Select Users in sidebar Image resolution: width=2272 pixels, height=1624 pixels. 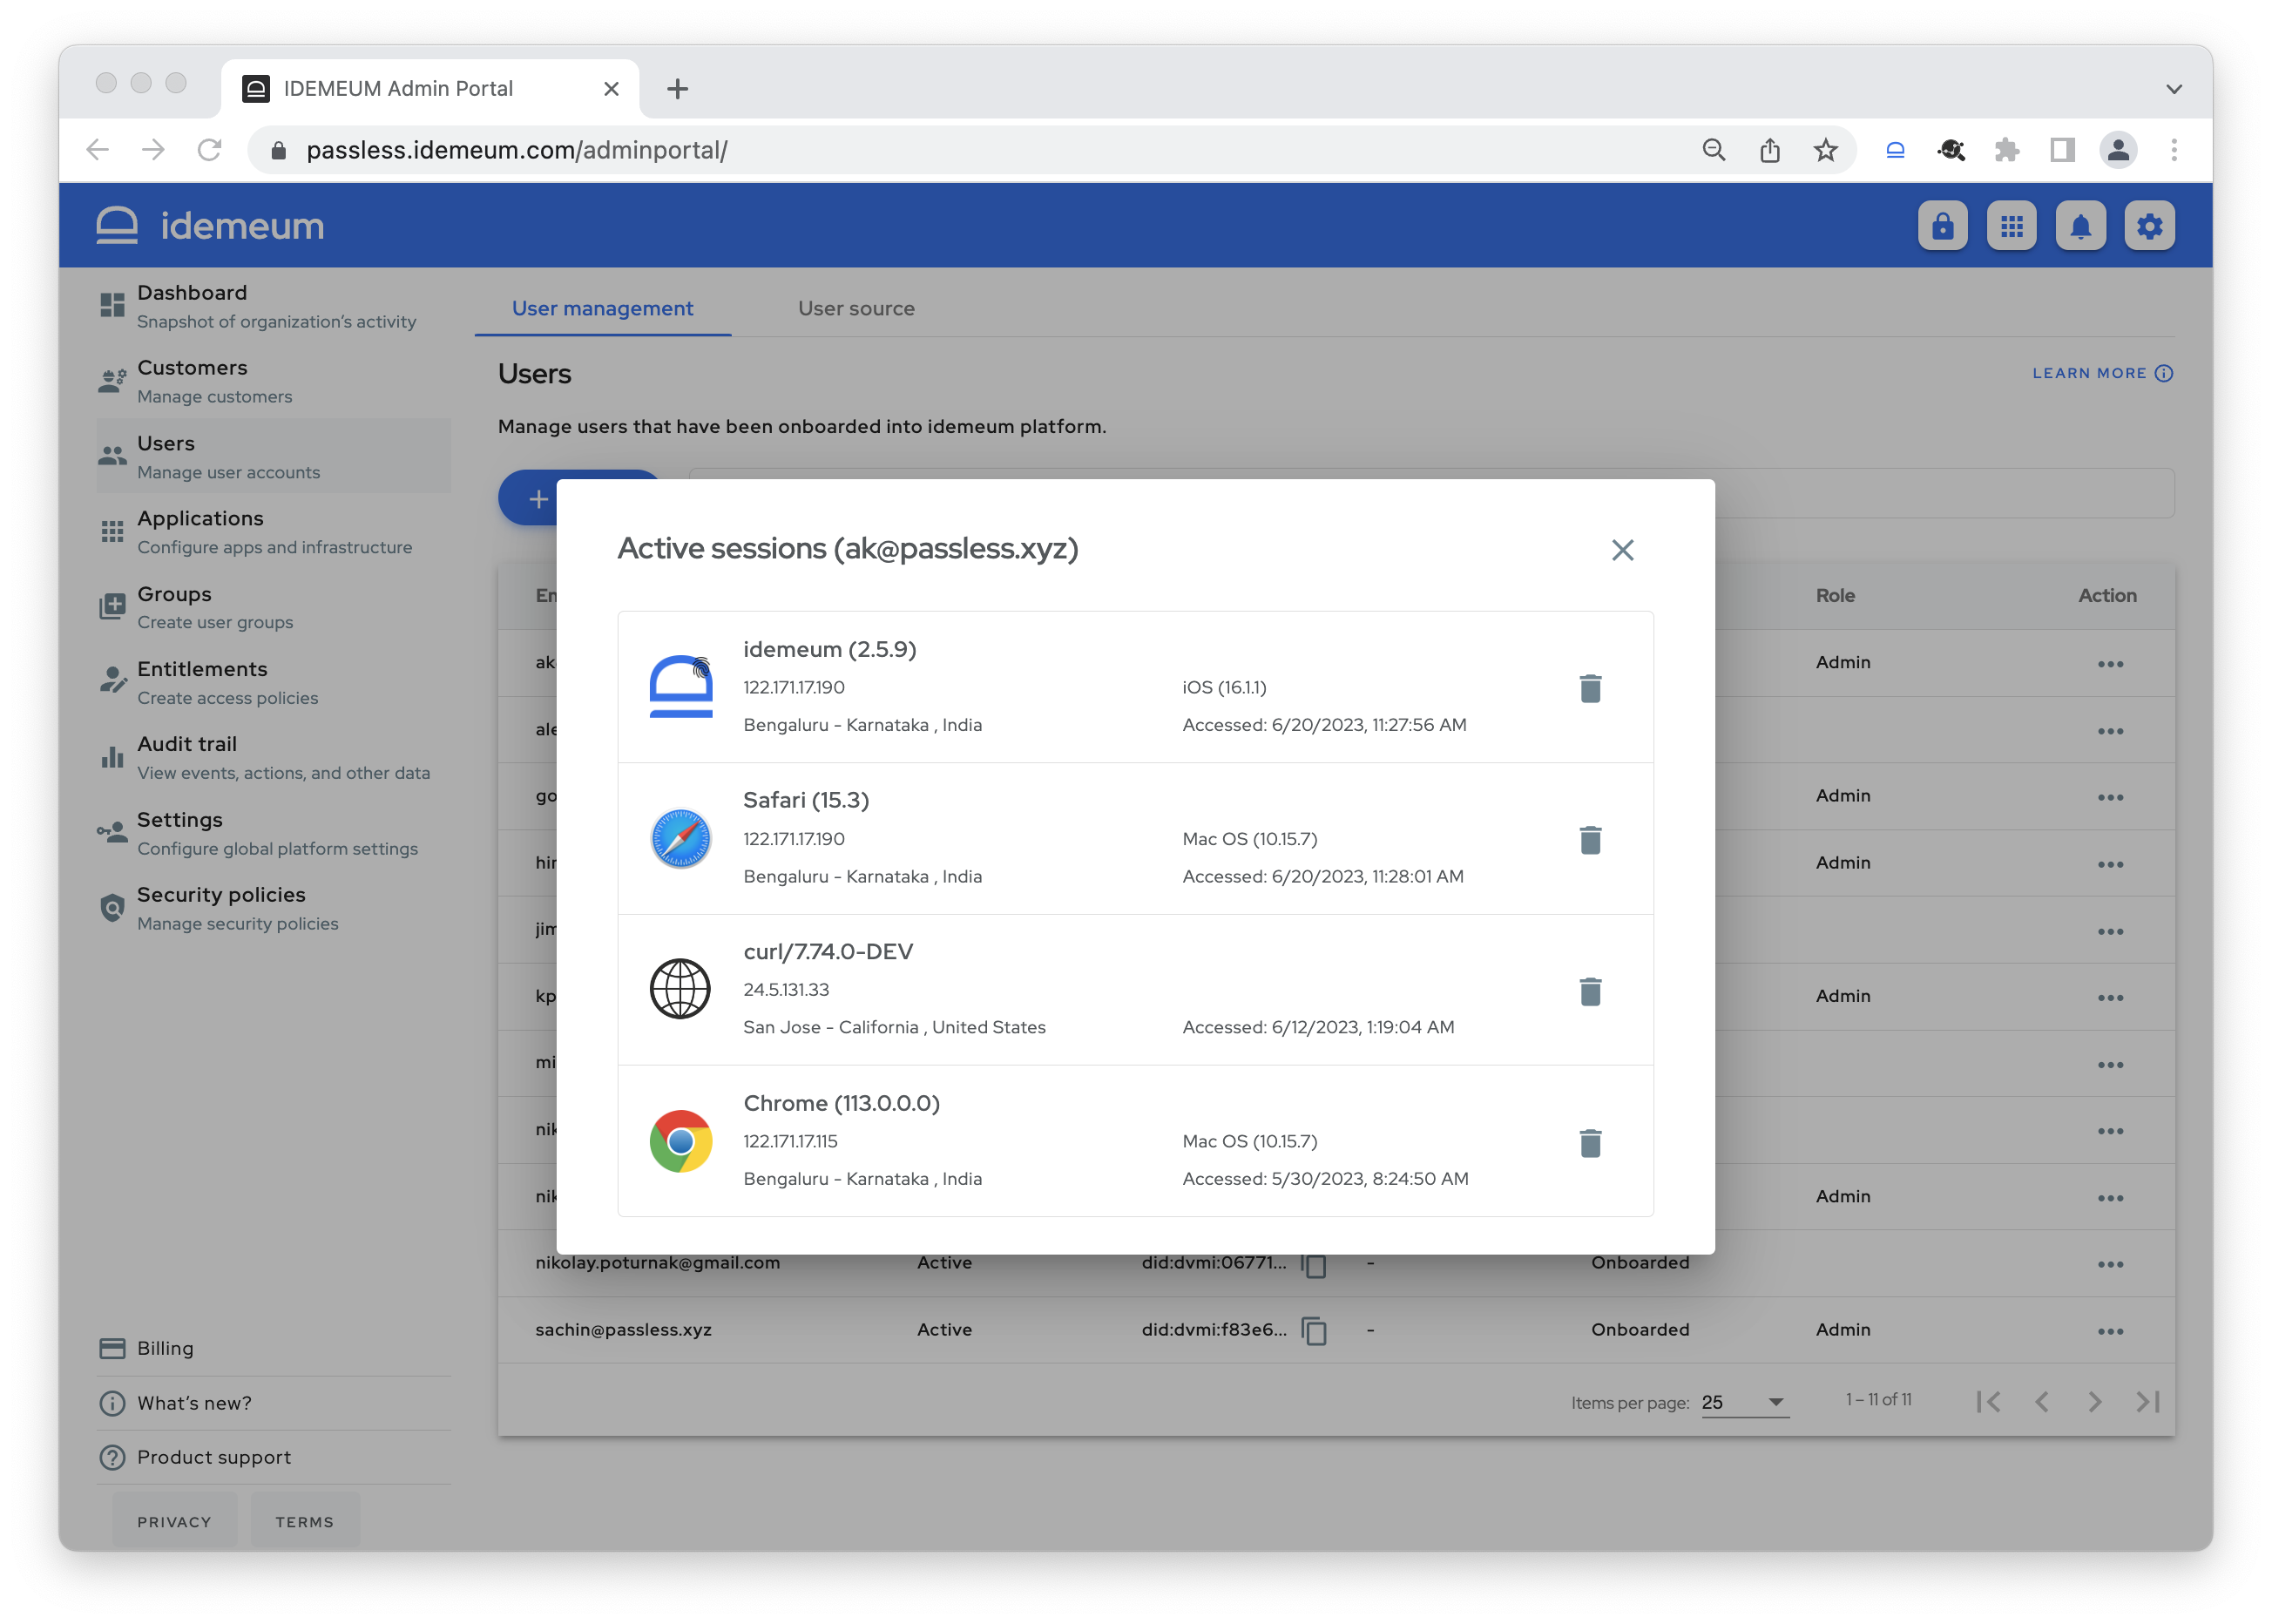pos(272,456)
